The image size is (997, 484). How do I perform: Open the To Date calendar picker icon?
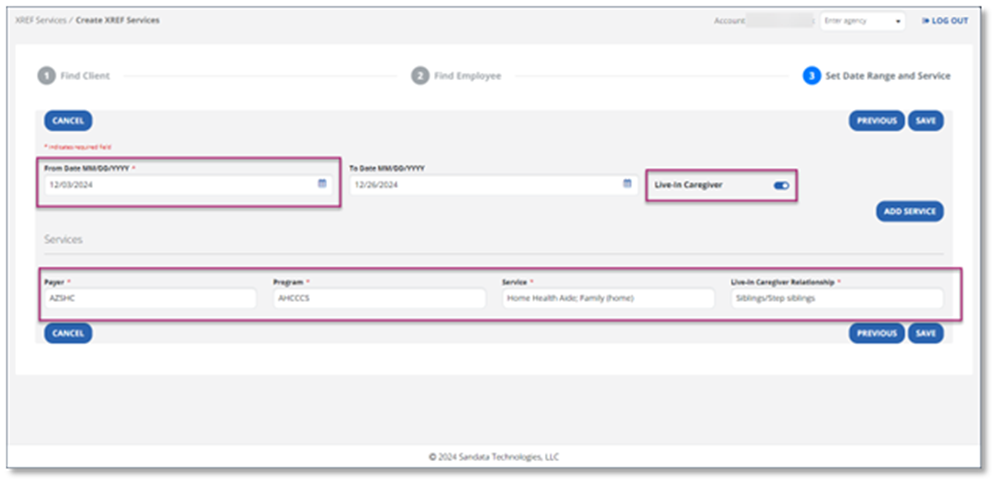click(x=627, y=184)
